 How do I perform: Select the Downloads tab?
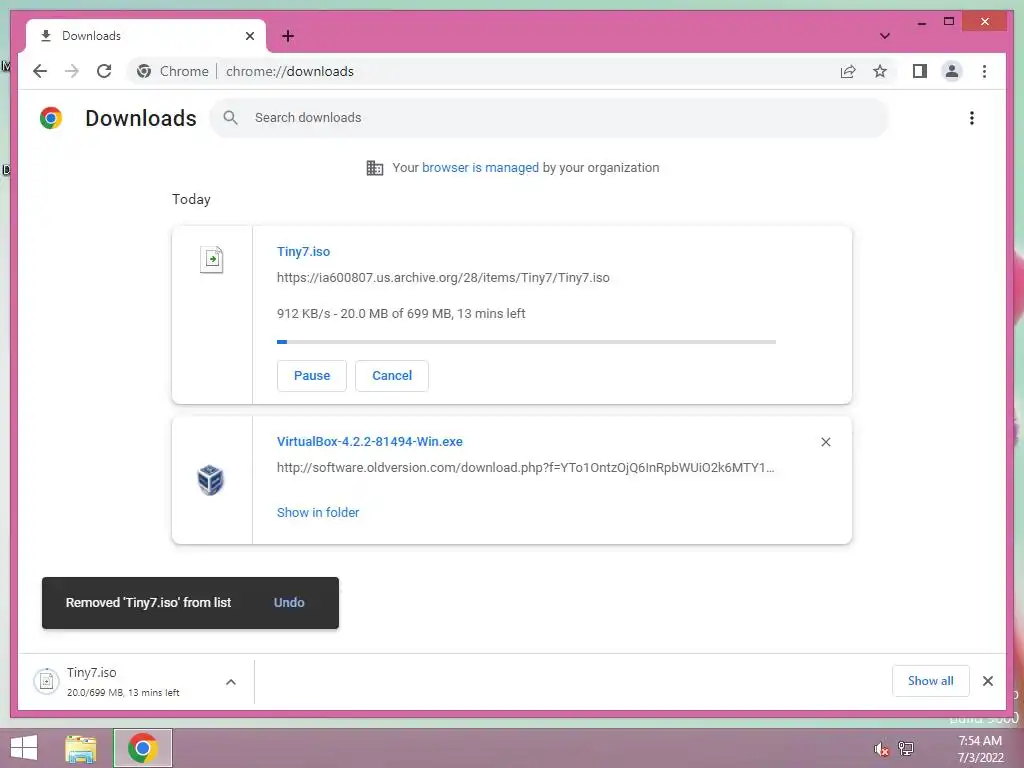[x=146, y=36]
